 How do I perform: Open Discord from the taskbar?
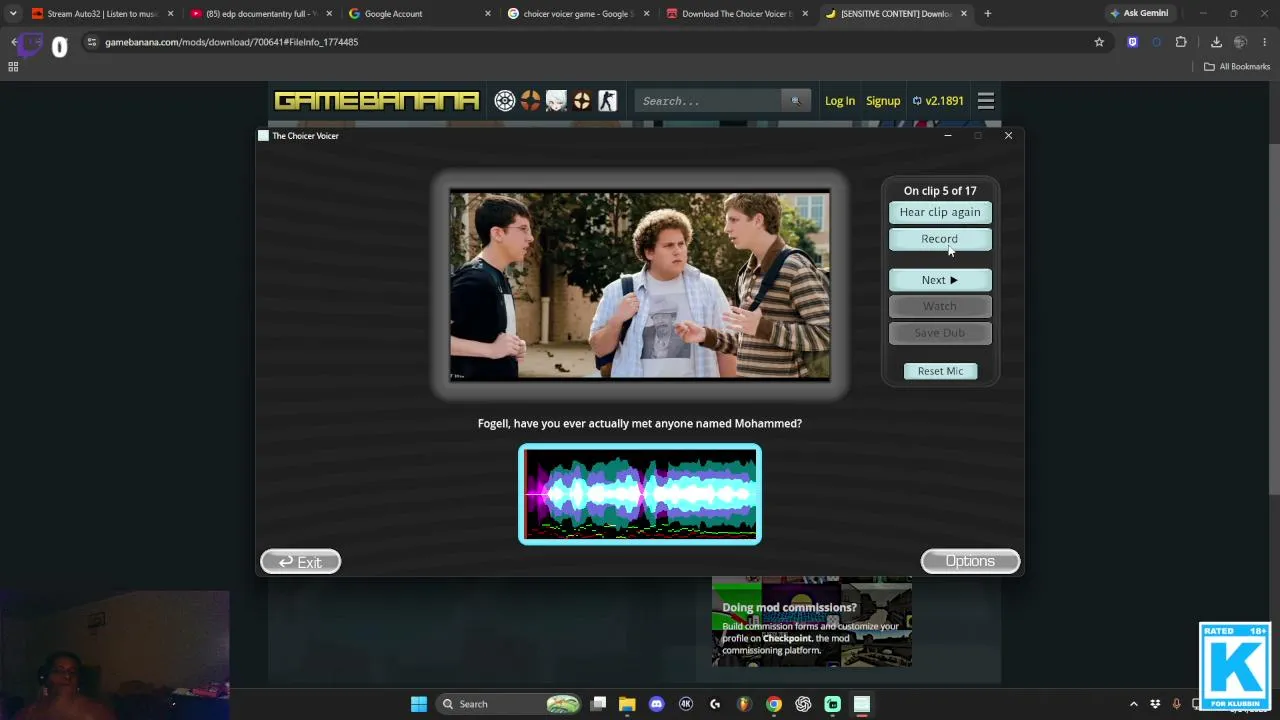pos(656,704)
